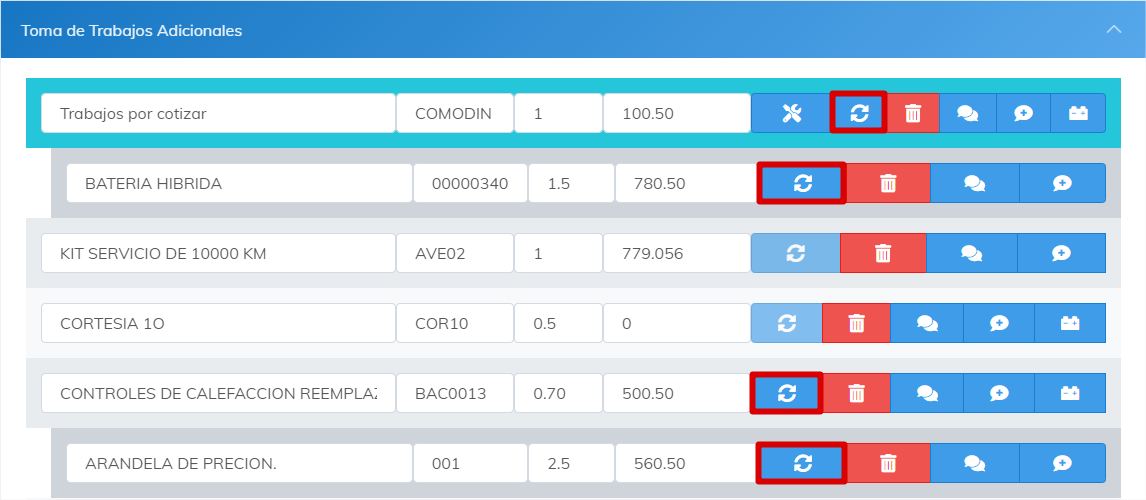
Task: Click the wrench tools icon for Trabajos por cotizar
Action: pyautogui.click(x=791, y=114)
